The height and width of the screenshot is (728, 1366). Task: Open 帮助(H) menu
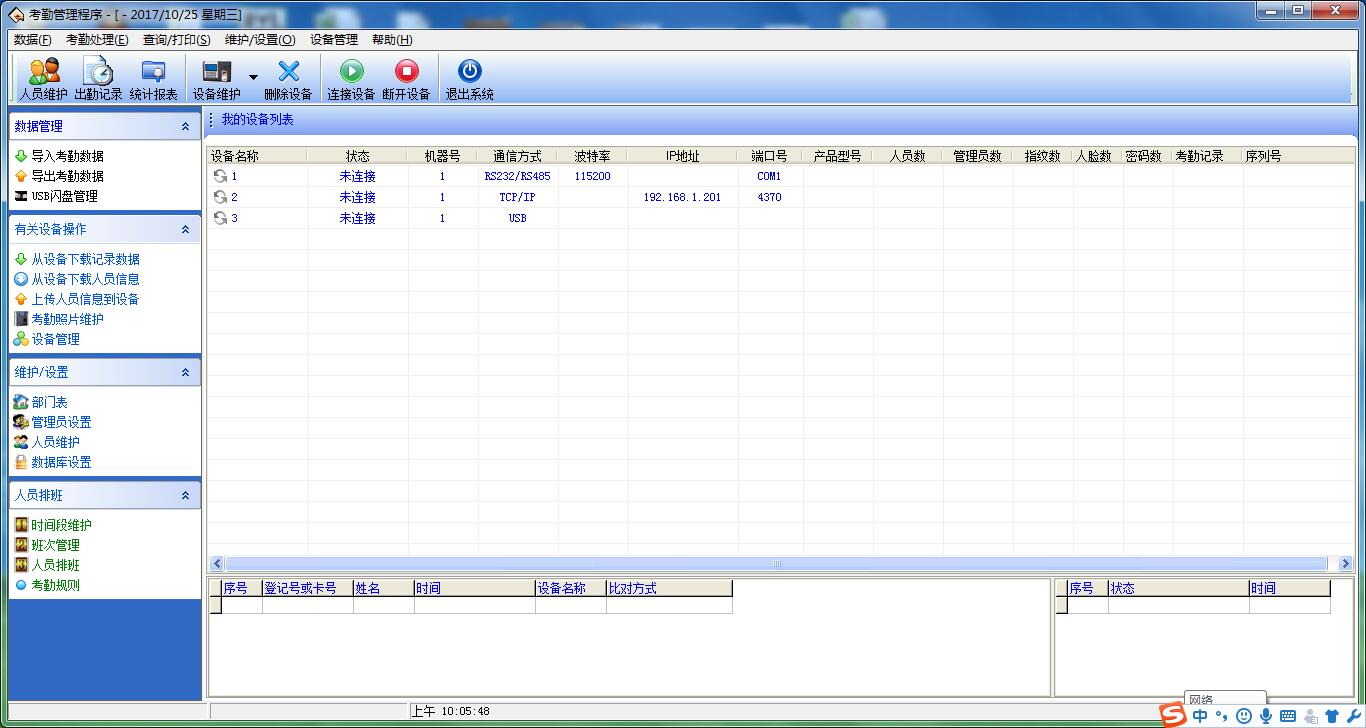coord(392,40)
